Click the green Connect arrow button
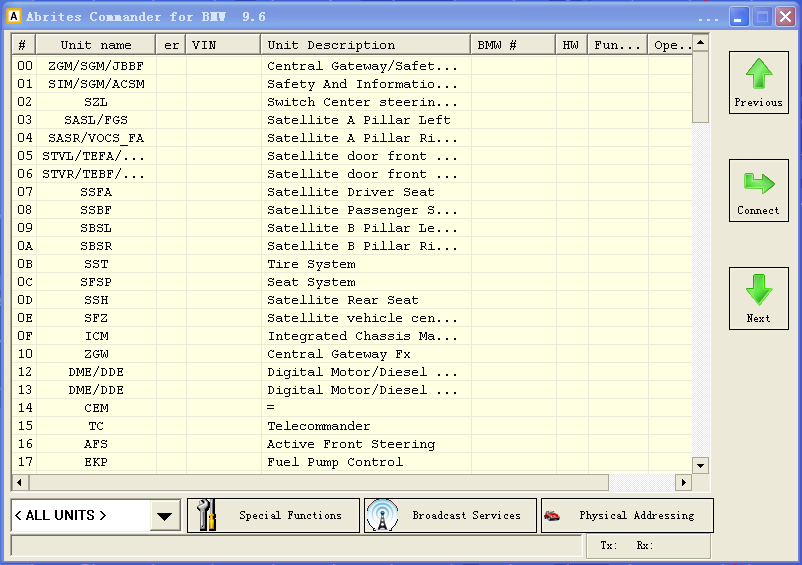Image resolution: width=802 pixels, height=565 pixels. (x=759, y=190)
